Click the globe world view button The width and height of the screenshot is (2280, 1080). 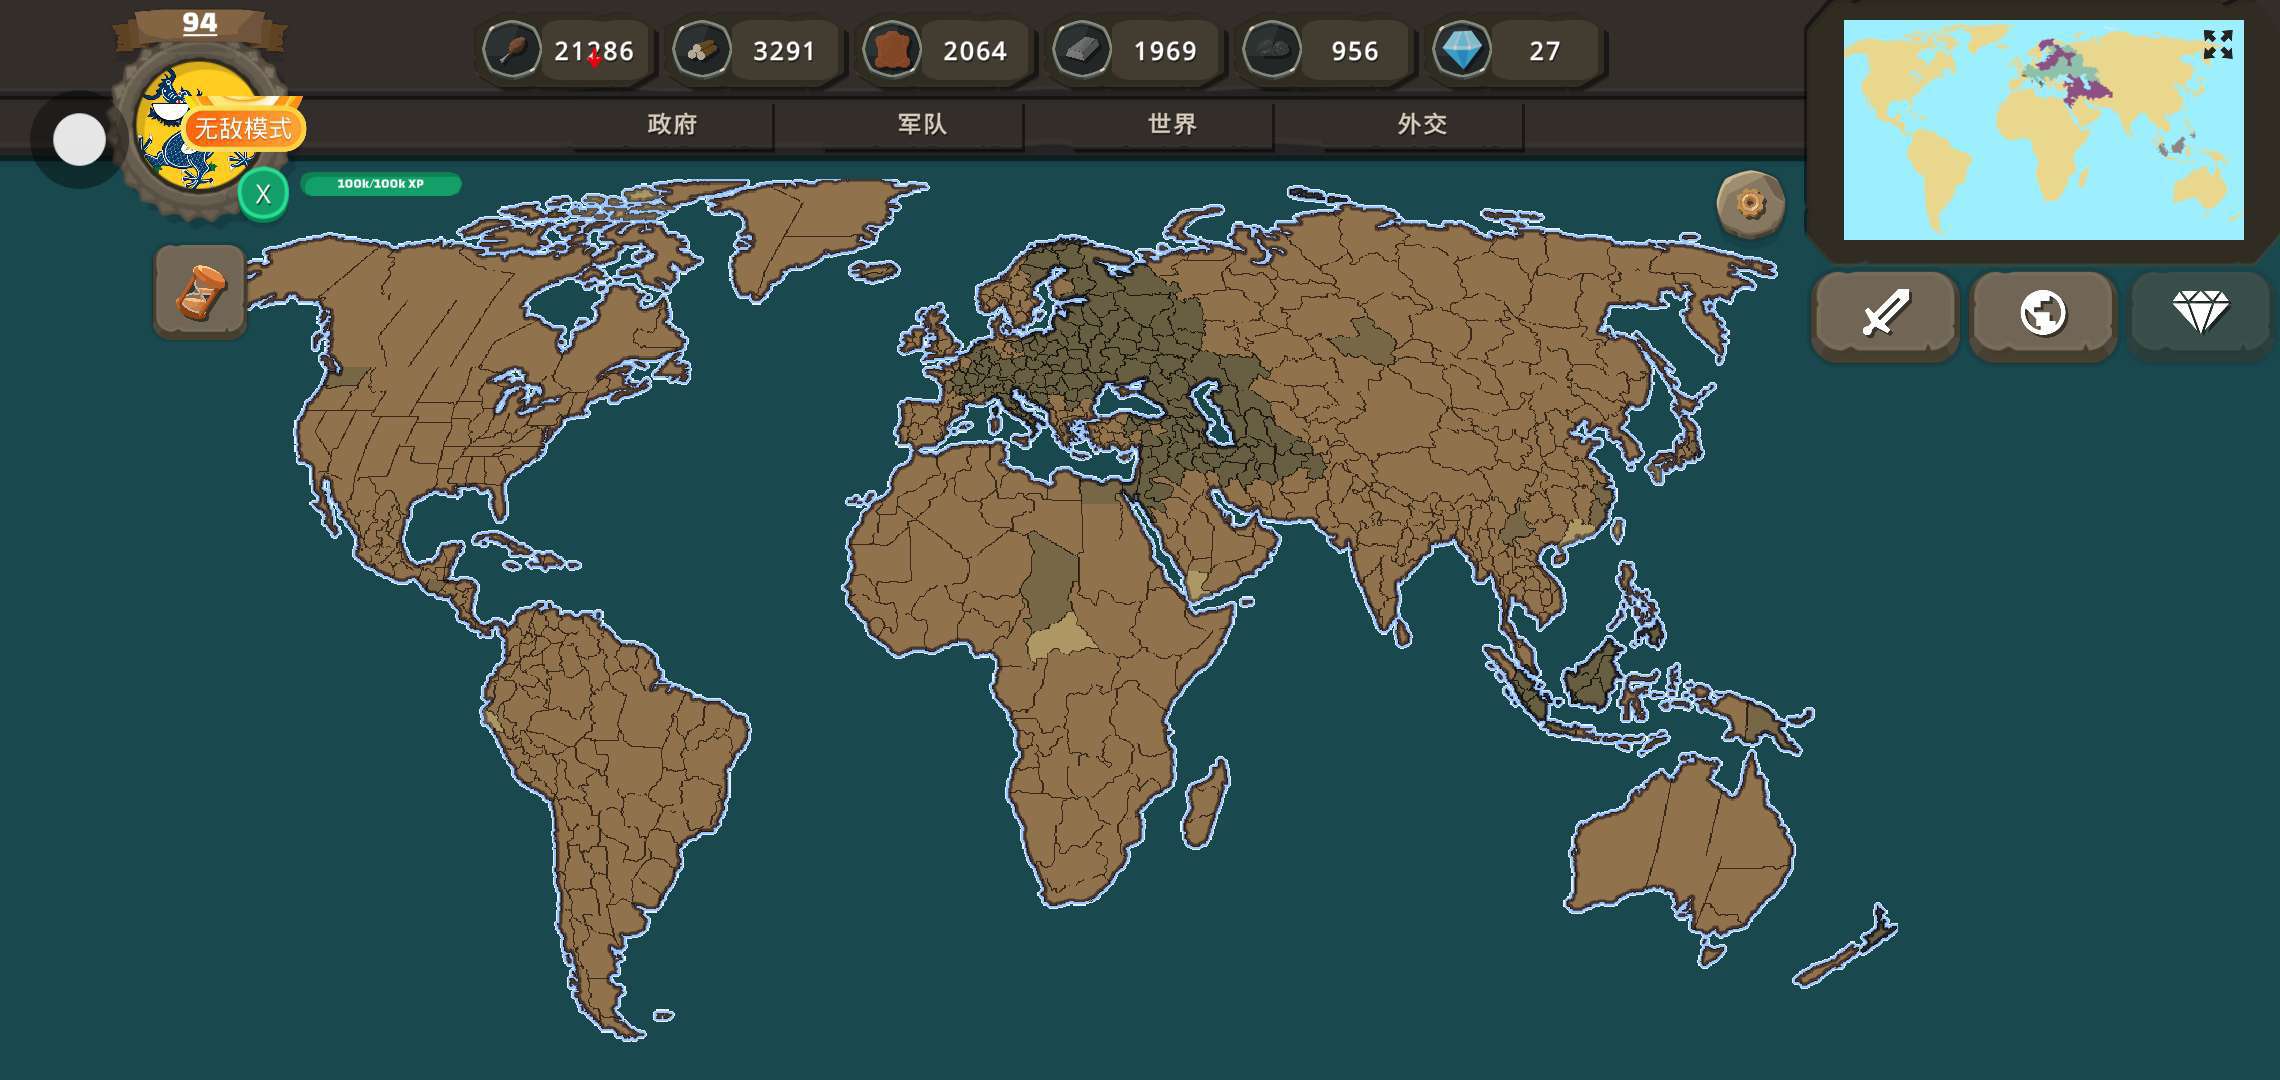pyautogui.click(x=2042, y=314)
